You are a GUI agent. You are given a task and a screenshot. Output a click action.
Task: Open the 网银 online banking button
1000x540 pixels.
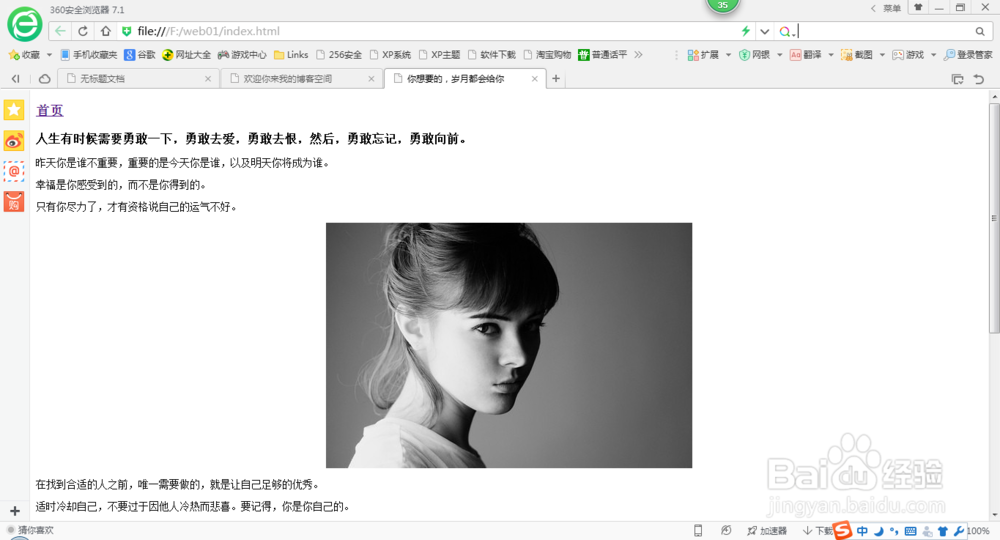[x=754, y=55]
